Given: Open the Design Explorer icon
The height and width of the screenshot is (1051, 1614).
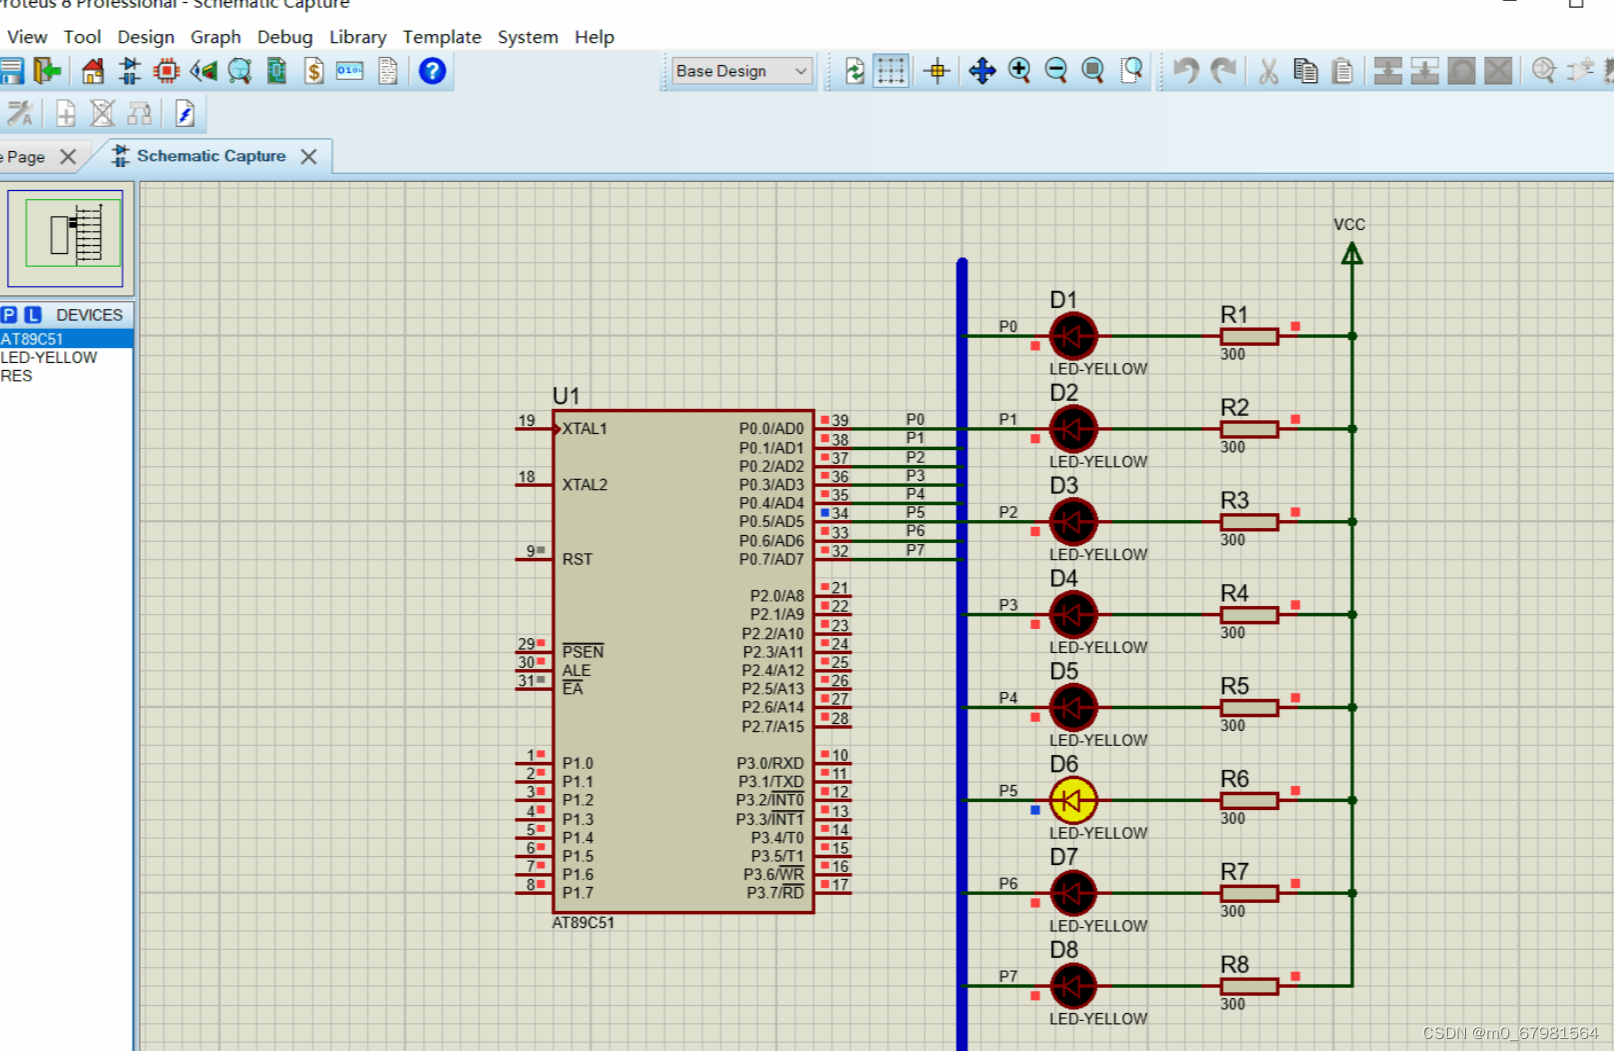Looking at the screenshot, I should tap(240, 71).
